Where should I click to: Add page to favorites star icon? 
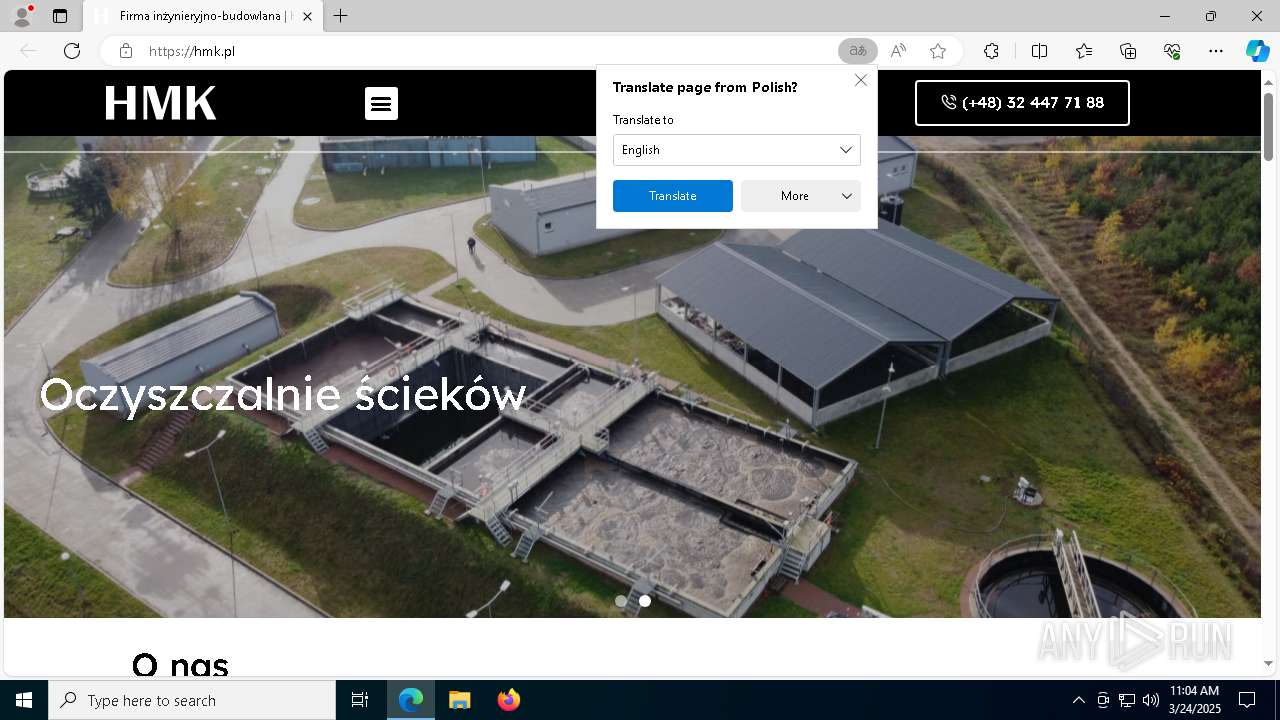pyautogui.click(x=938, y=51)
